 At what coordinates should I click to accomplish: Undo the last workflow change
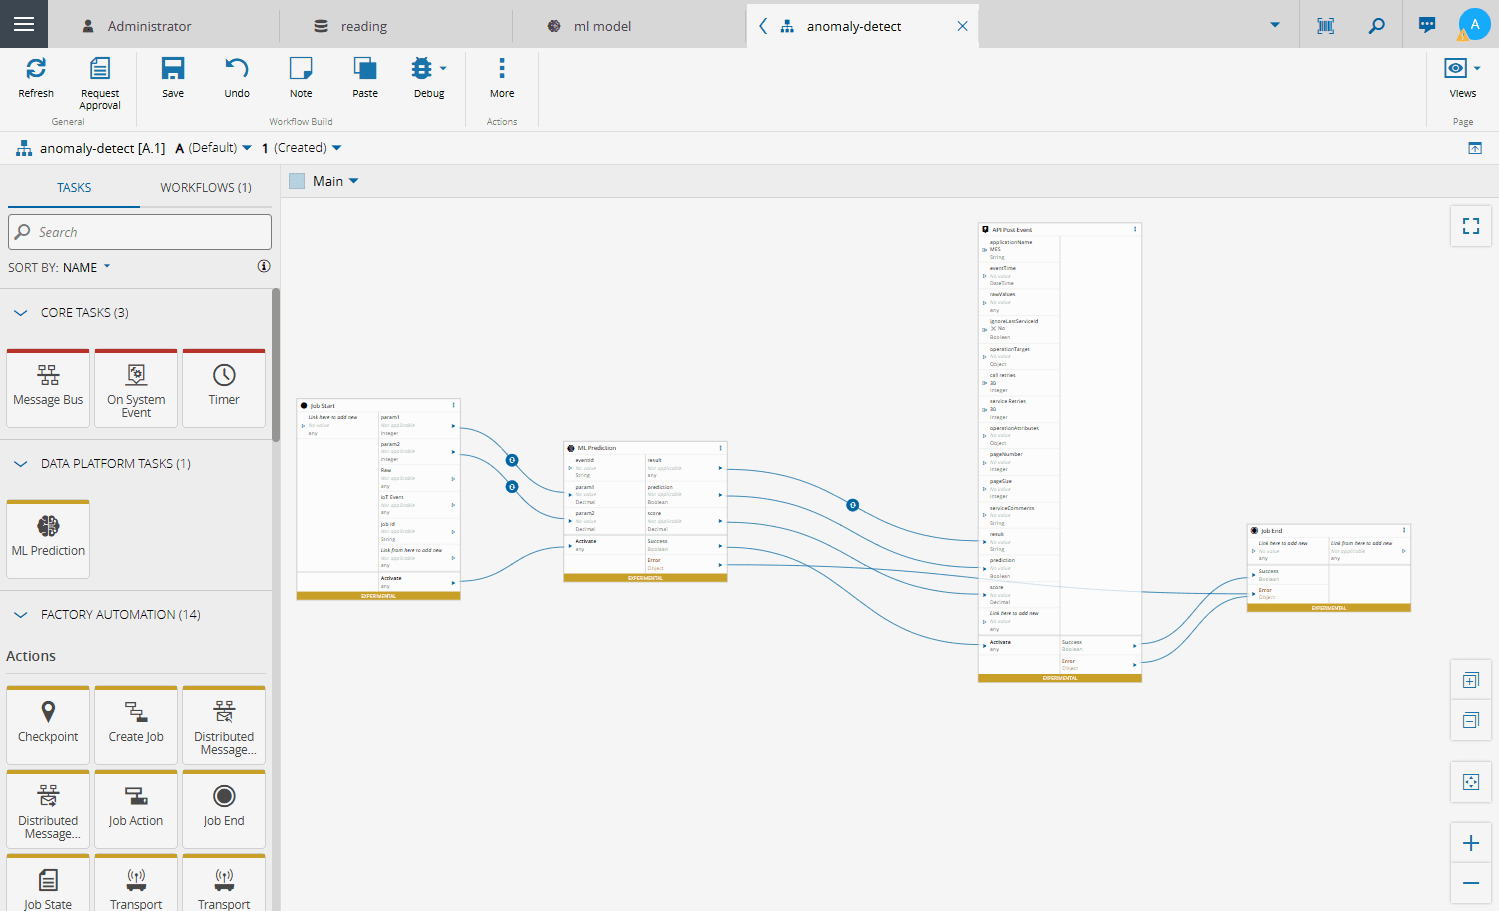[x=237, y=77]
